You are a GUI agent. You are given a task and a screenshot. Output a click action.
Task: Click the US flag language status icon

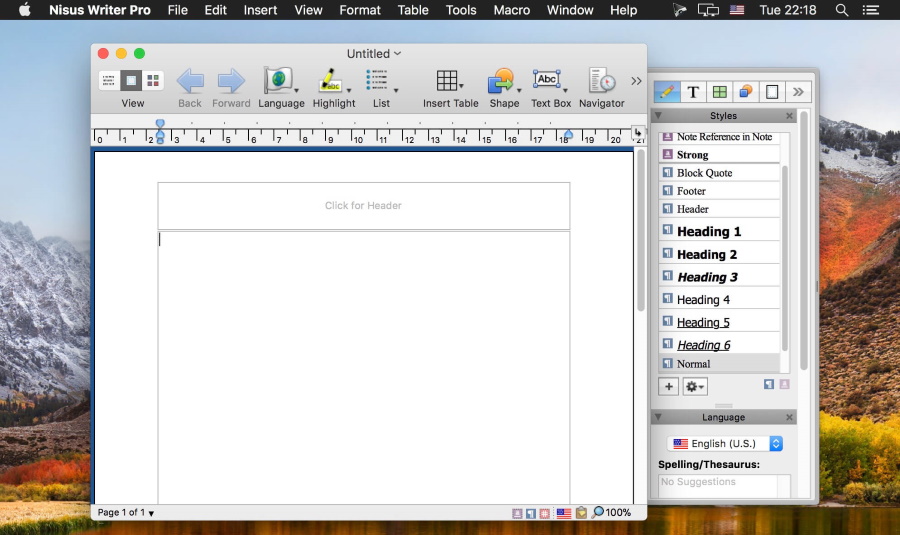click(x=564, y=513)
